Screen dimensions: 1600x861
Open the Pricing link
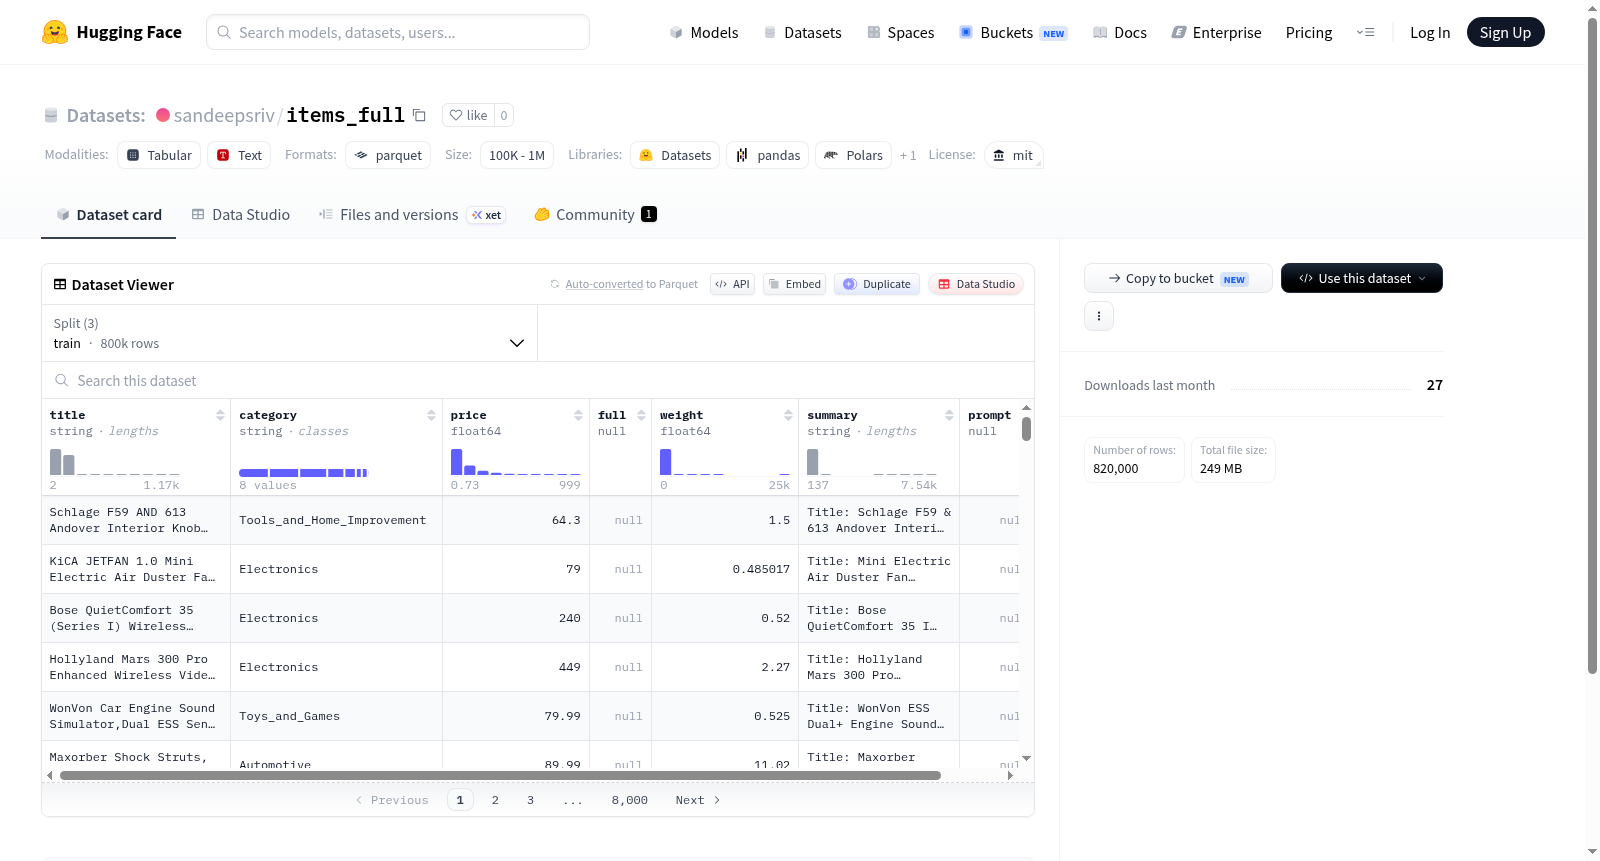(1309, 33)
